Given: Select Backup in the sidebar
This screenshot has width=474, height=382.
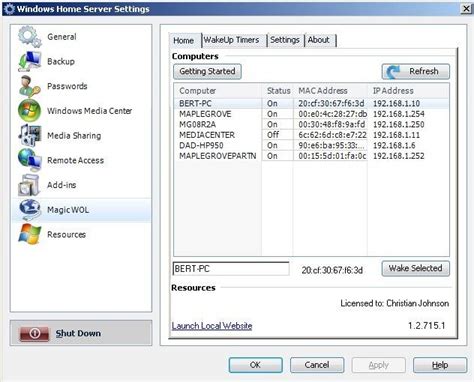Looking at the screenshot, I should click(61, 61).
